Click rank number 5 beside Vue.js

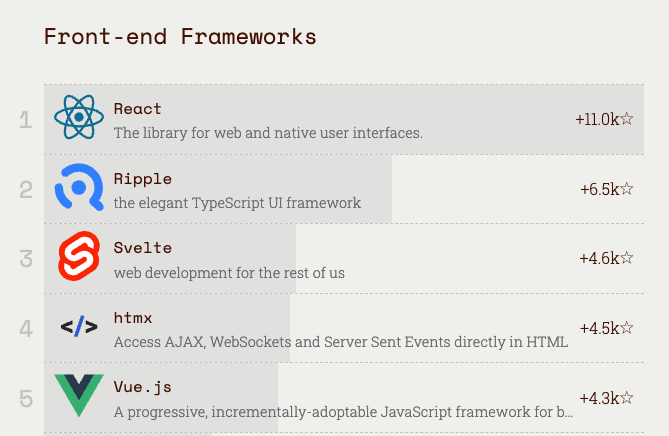click(26, 399)
